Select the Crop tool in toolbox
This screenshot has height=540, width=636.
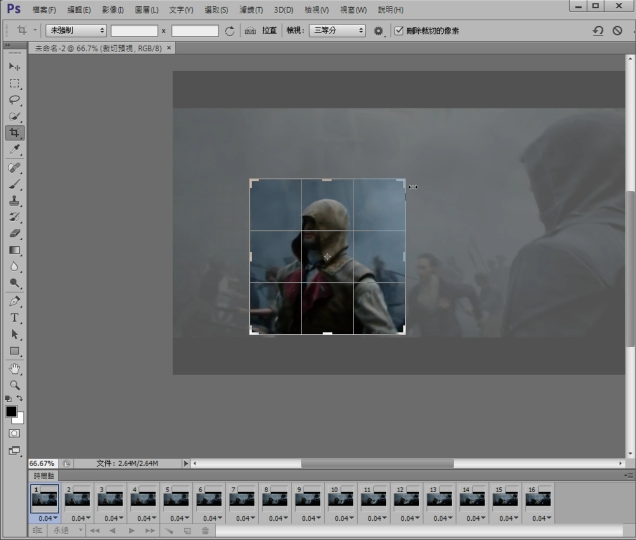[14, 133]
